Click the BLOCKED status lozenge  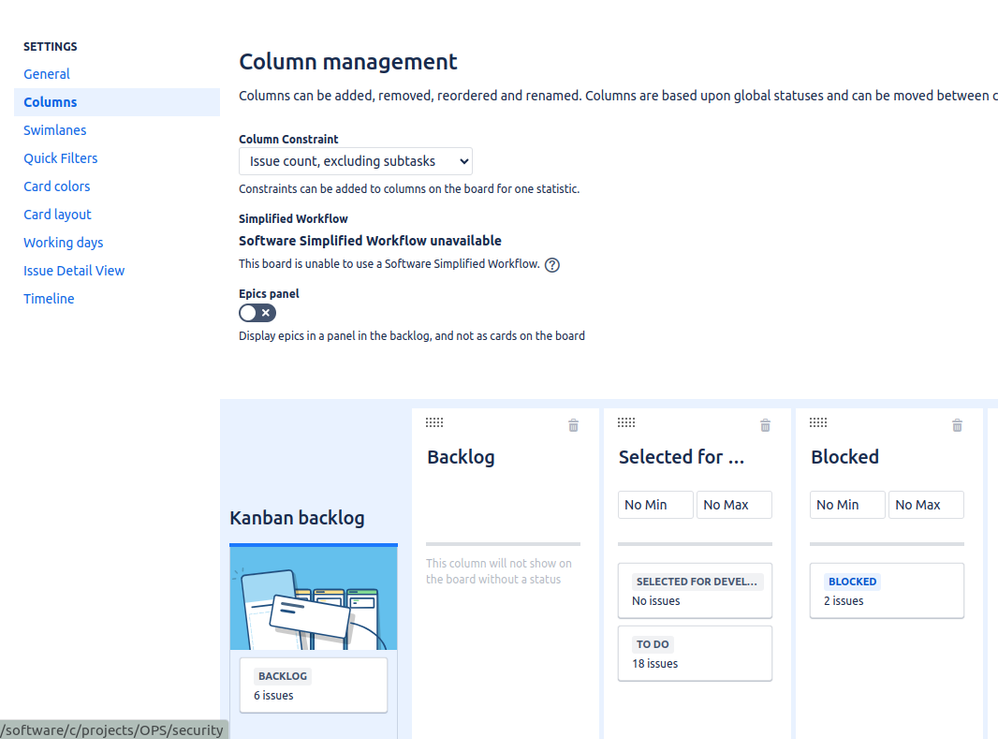pos(852,581)
